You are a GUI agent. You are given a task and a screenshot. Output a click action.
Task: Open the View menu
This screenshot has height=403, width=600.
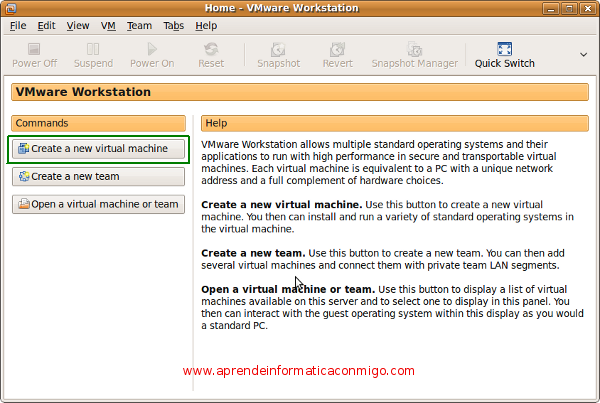pos(78,26)
